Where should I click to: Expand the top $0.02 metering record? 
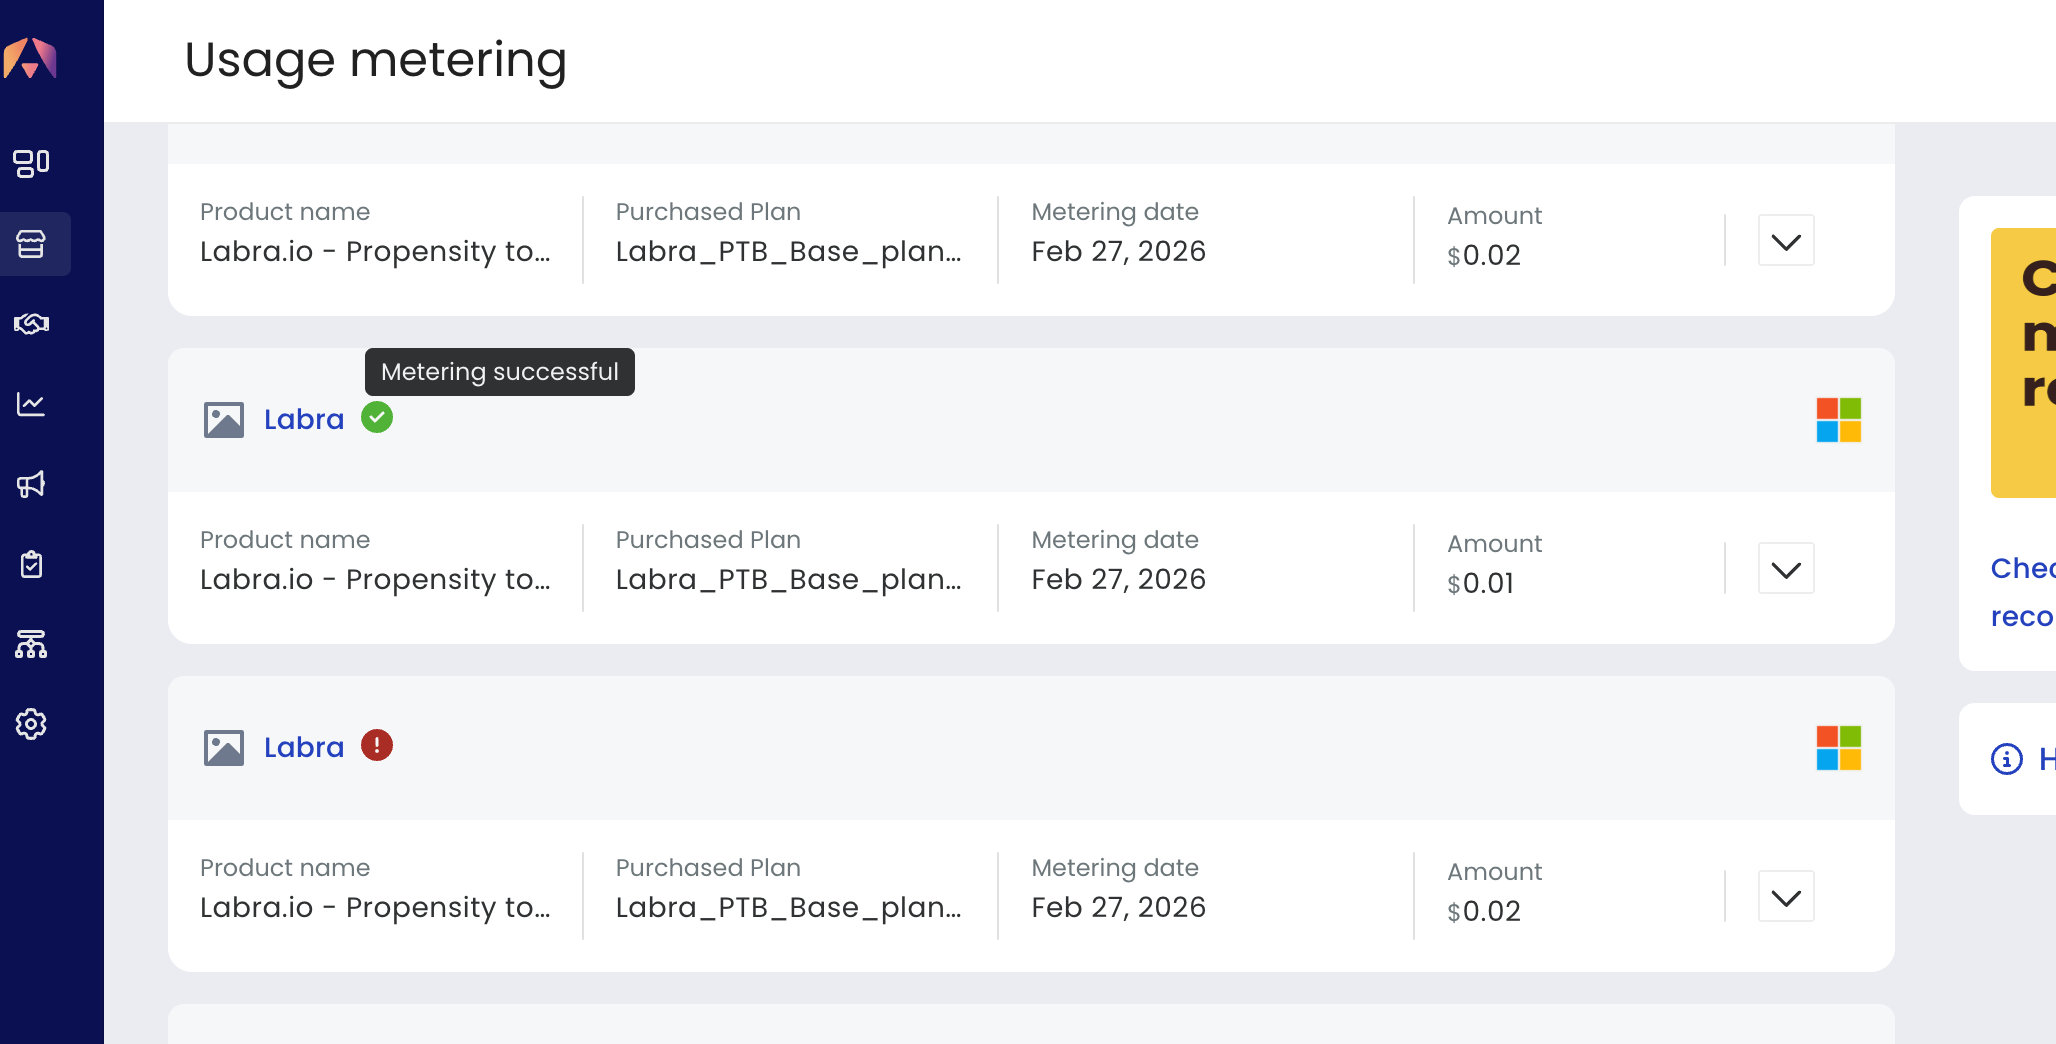[1786, 241]
